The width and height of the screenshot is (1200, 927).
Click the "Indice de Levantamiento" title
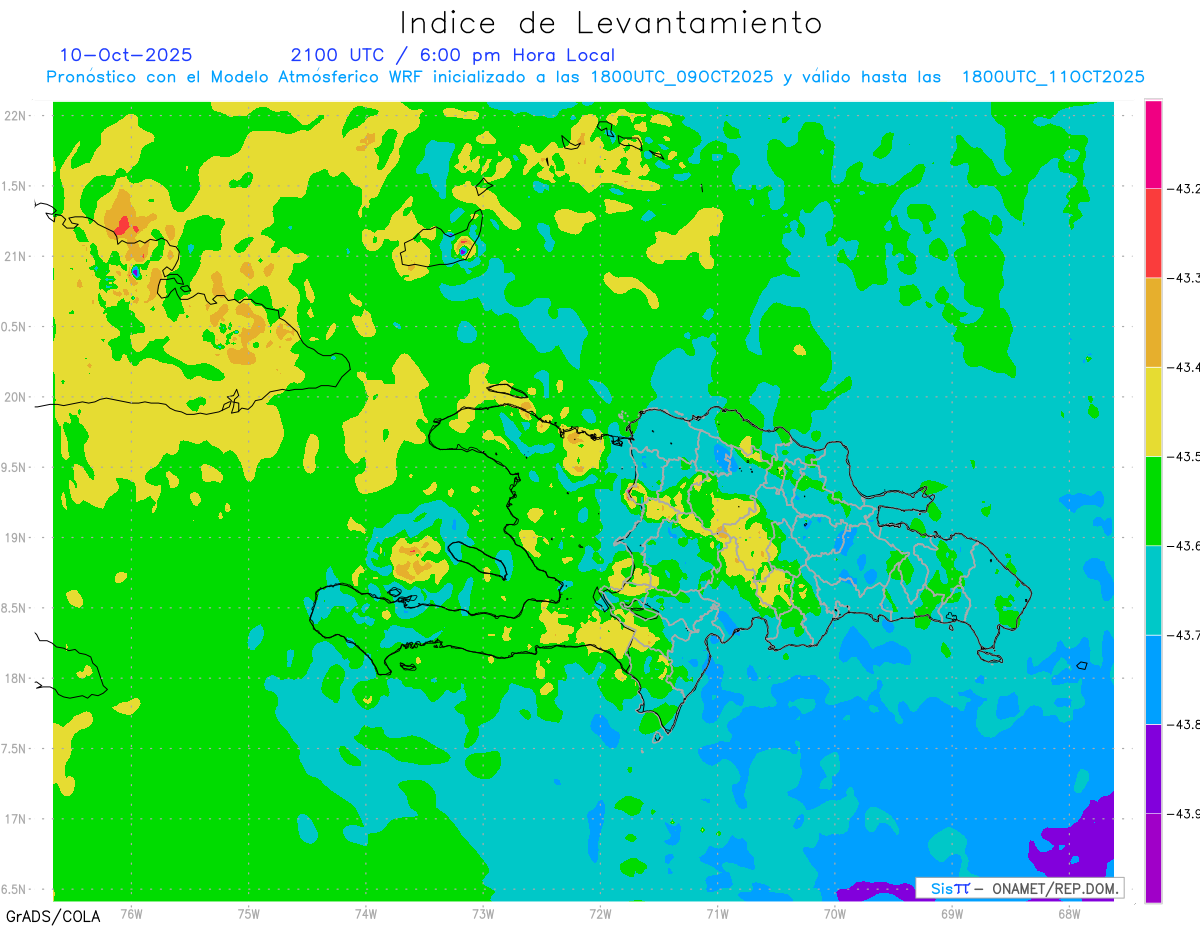click(x=611, y=22)
